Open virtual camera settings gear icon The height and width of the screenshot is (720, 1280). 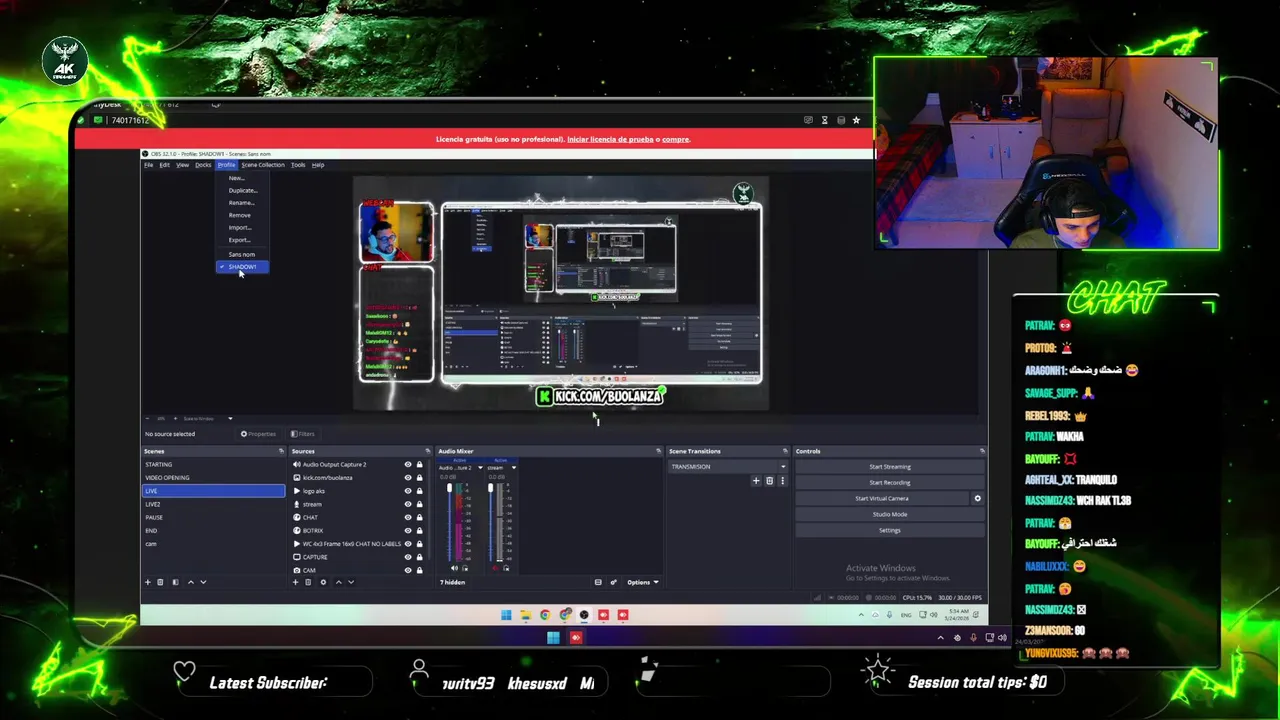point(977,498)
